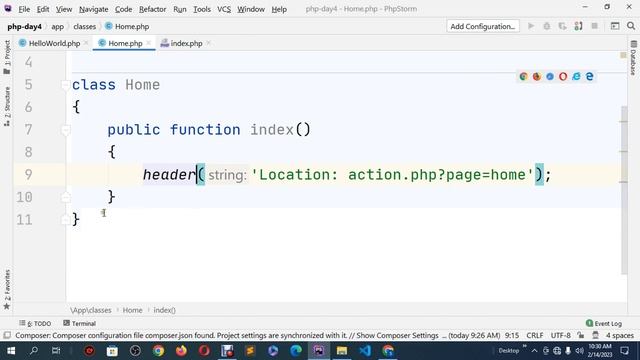The image size is (640, 360).
Task: Close the Home.php tab
Action: pyautogui.click(x=149, y=43)
